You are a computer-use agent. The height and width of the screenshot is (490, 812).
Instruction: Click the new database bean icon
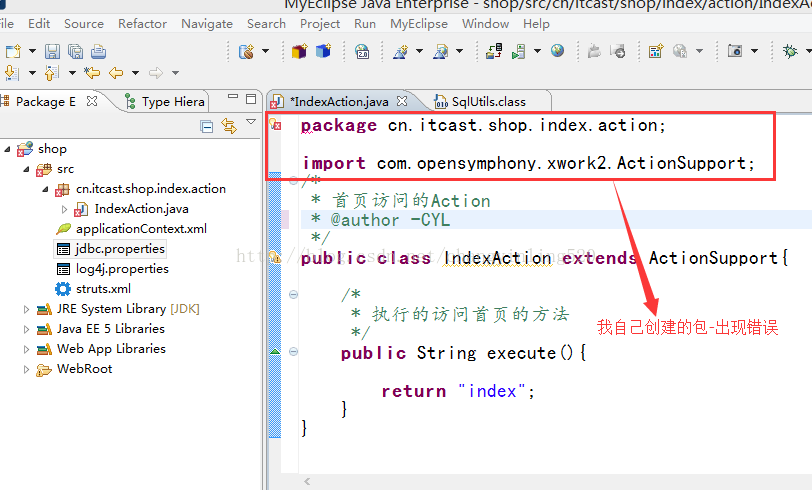[x=246, y=51]
